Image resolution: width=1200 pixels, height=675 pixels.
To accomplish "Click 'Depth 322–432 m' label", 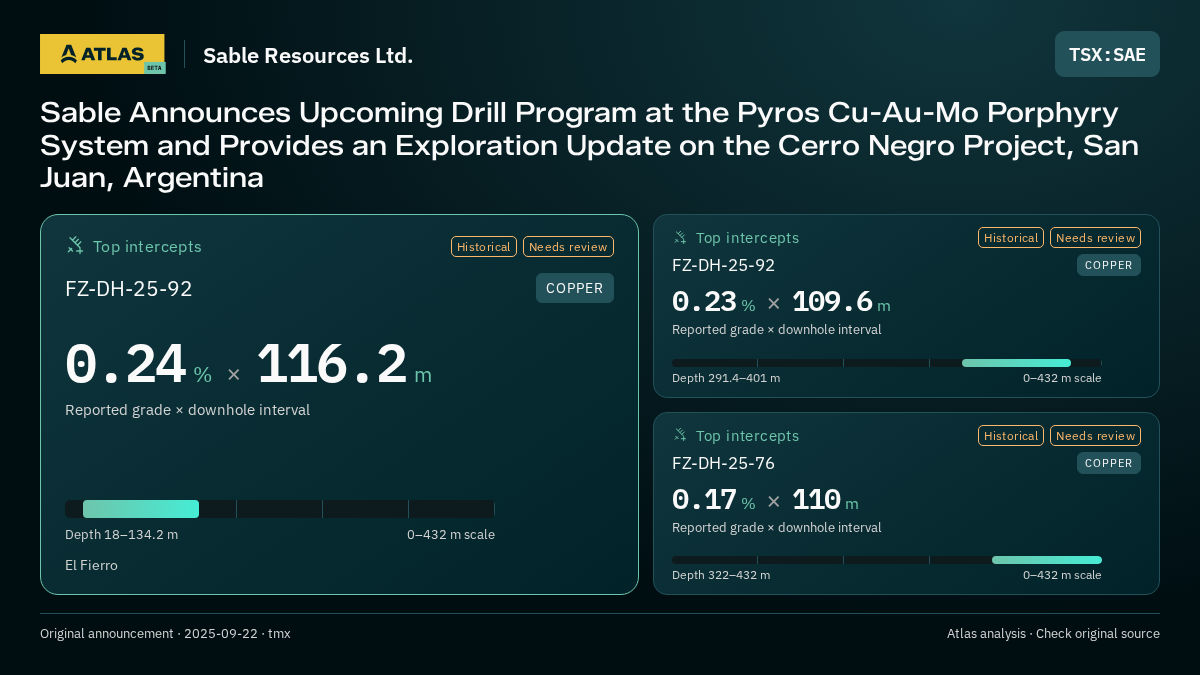I will 721,575.
